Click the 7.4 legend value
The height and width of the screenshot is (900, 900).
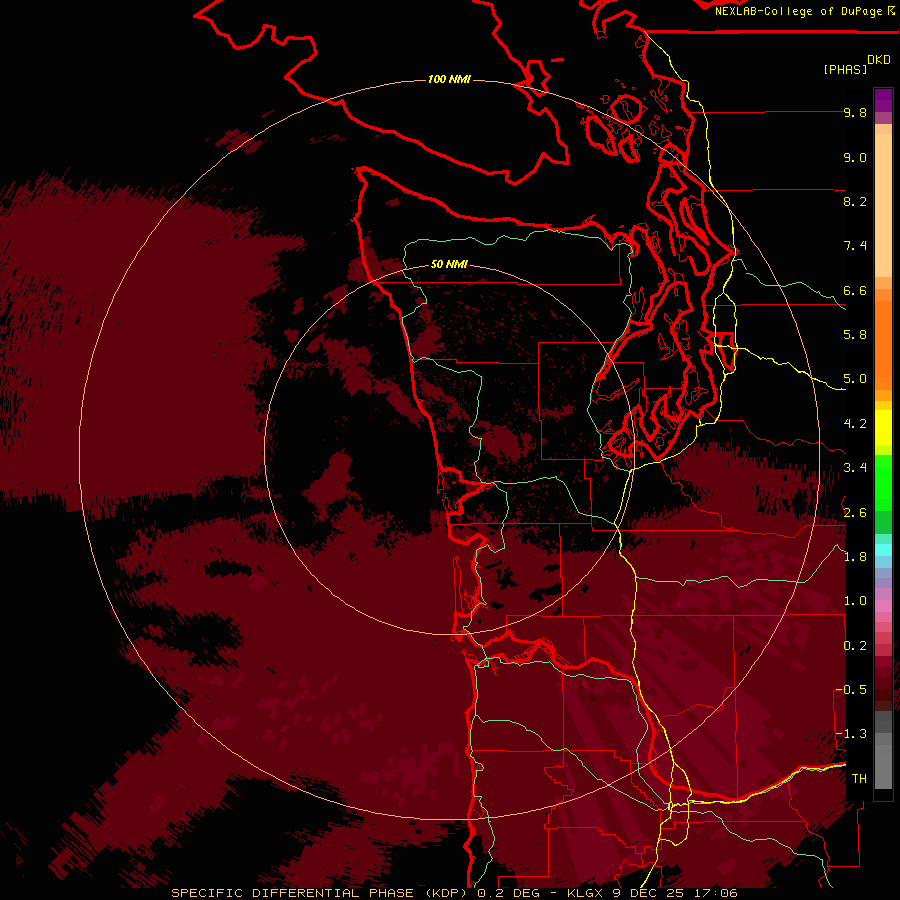click(855, 246)
